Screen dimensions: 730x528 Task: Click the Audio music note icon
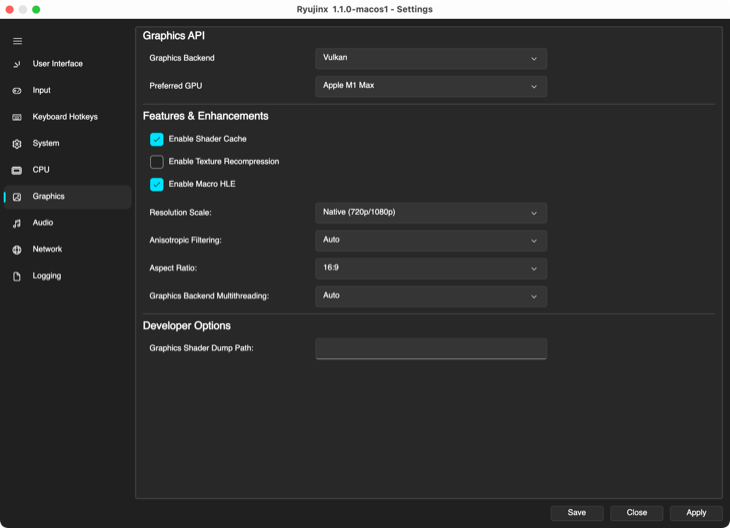17,223
